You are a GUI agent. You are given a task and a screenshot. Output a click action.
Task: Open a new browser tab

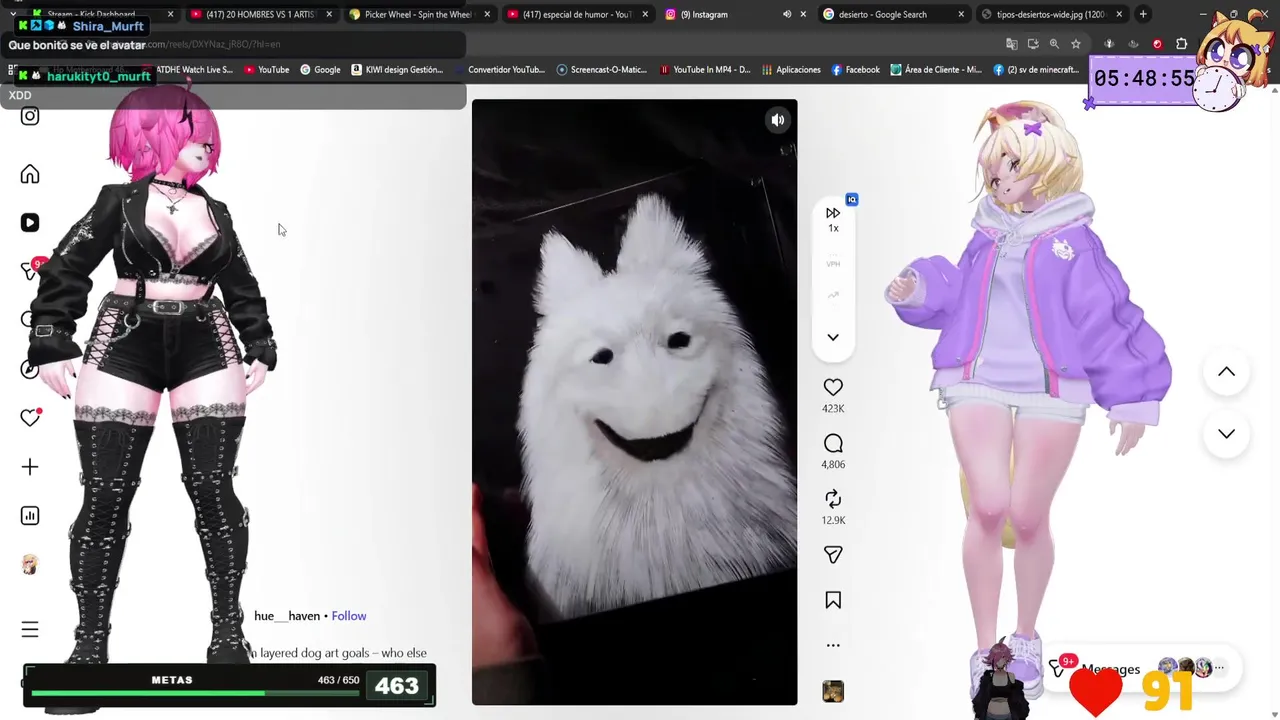pos(1143,14)
